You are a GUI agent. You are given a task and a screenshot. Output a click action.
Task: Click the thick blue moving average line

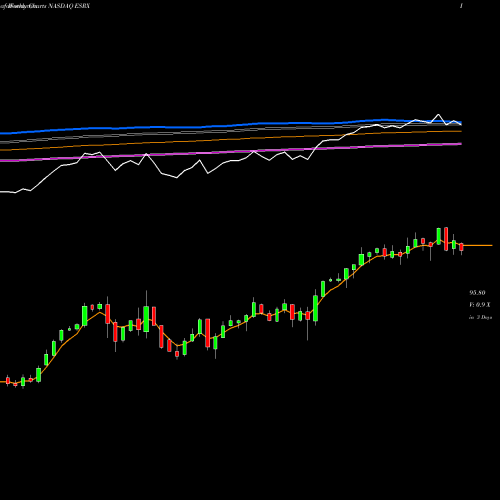coord(231,126)
